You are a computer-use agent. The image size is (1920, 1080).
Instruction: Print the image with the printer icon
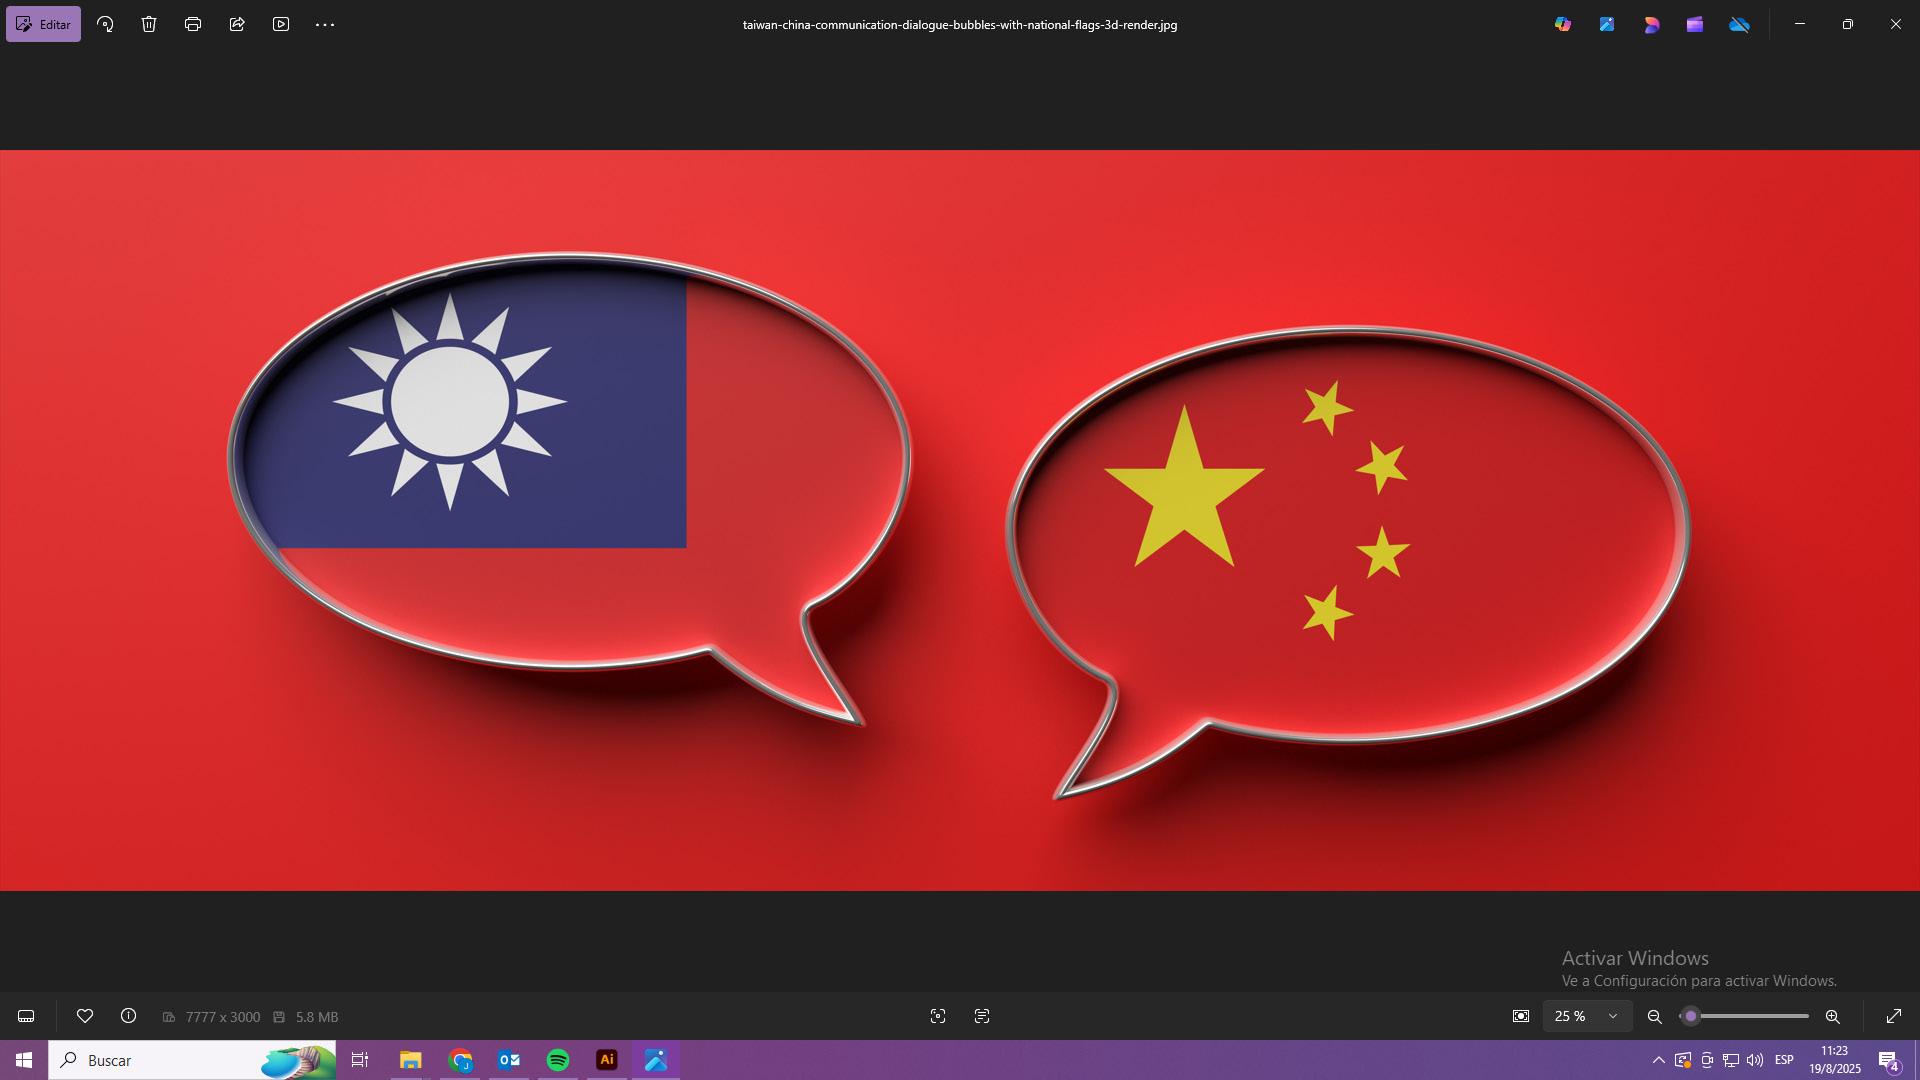193,24
